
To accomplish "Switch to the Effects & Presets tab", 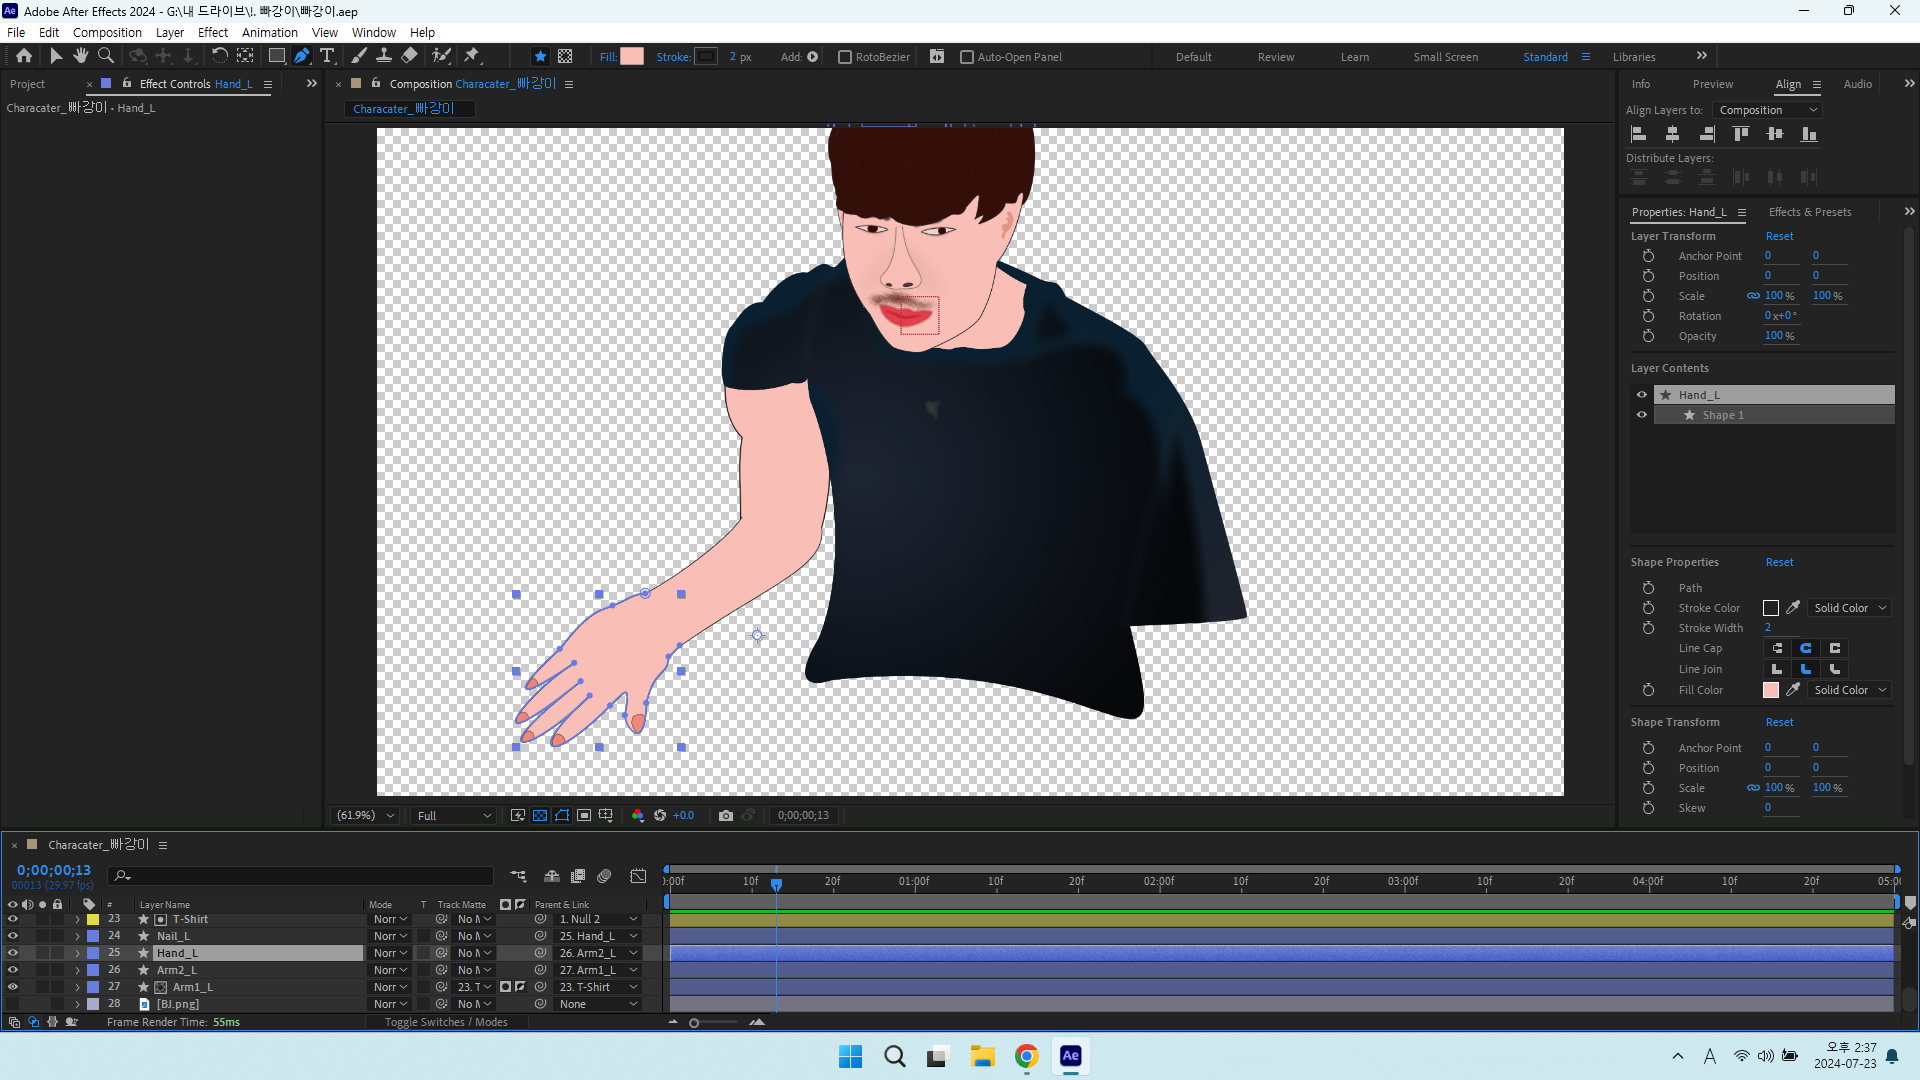I will pyautogui.click(x=1809, y=212).
